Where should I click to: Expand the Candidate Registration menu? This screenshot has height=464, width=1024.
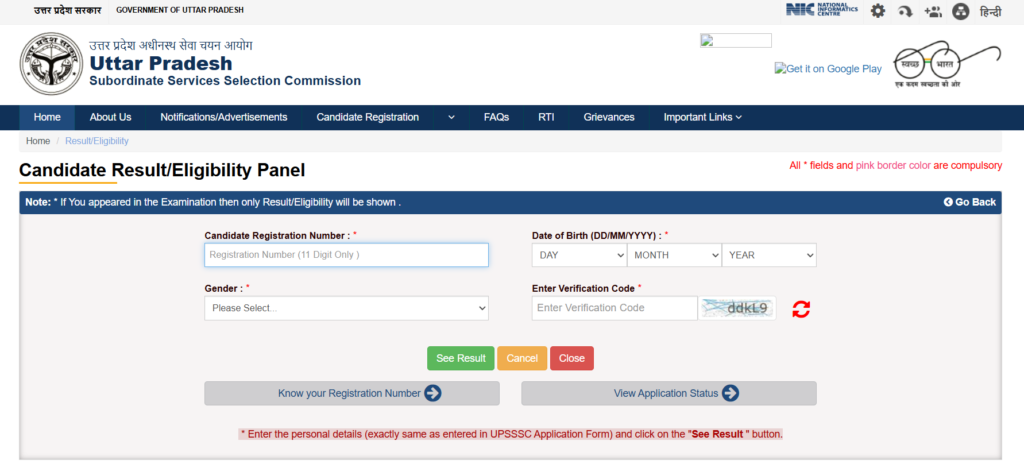click(385, 117)
